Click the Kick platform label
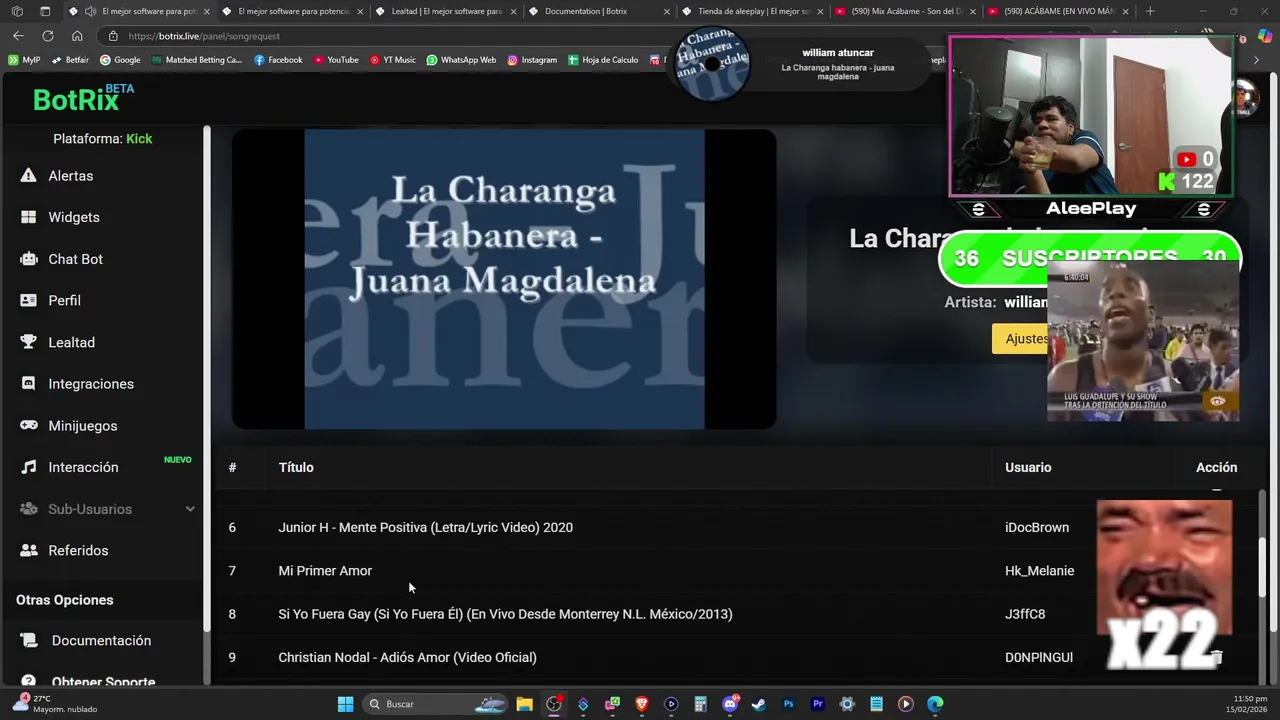This screenshot has height=720, width=1280. click(139, 139)
